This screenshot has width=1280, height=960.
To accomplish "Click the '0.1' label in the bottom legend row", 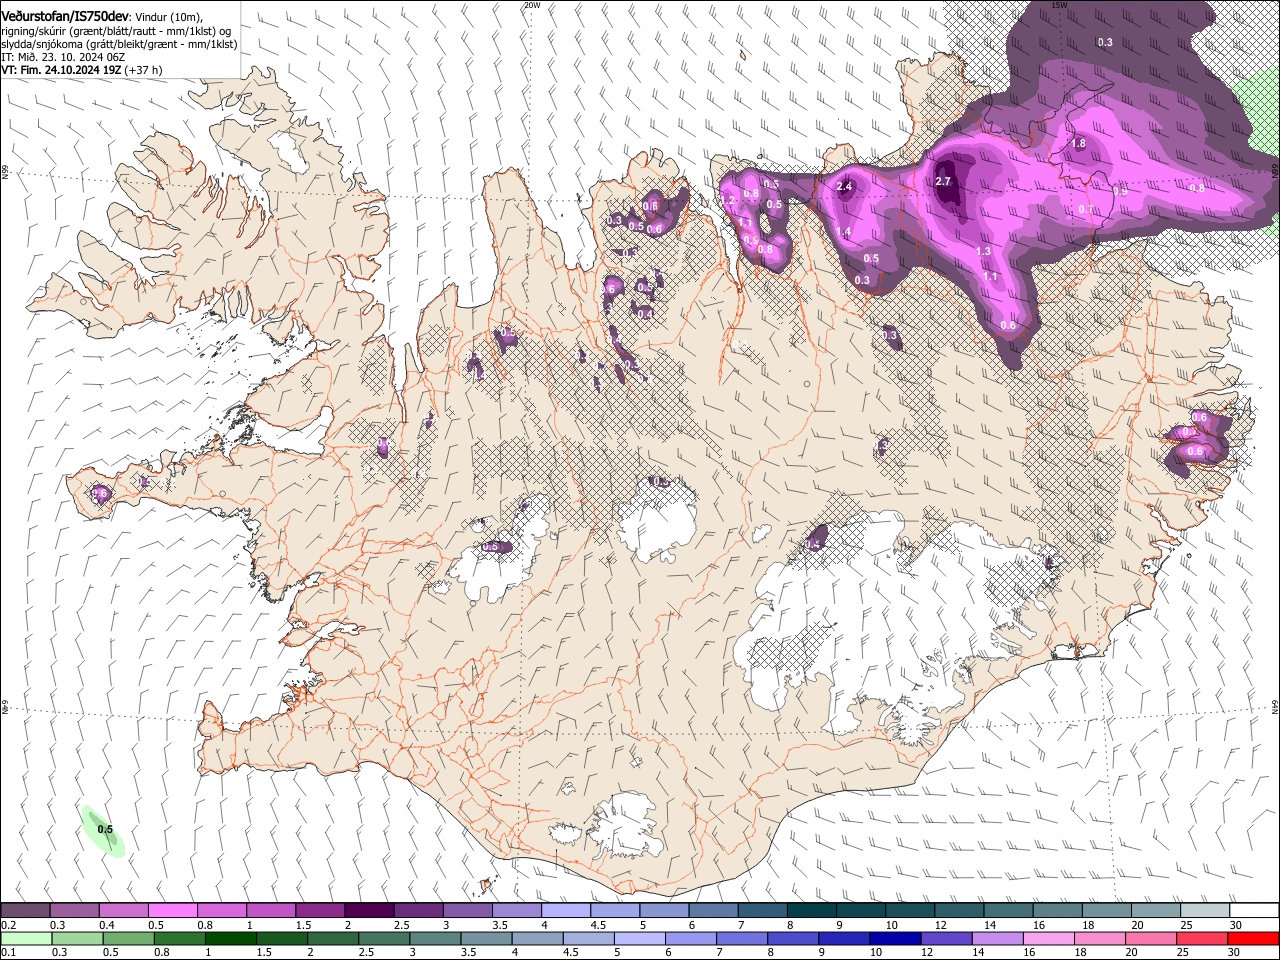I will (9, 953).
